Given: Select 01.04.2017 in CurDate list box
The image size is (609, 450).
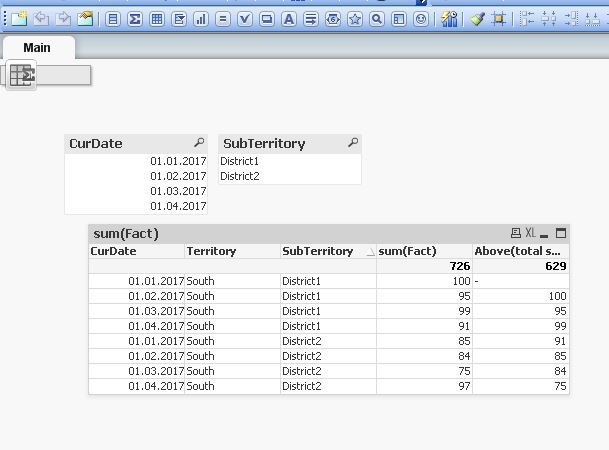Looking at the screenshot, I should 136,206.
